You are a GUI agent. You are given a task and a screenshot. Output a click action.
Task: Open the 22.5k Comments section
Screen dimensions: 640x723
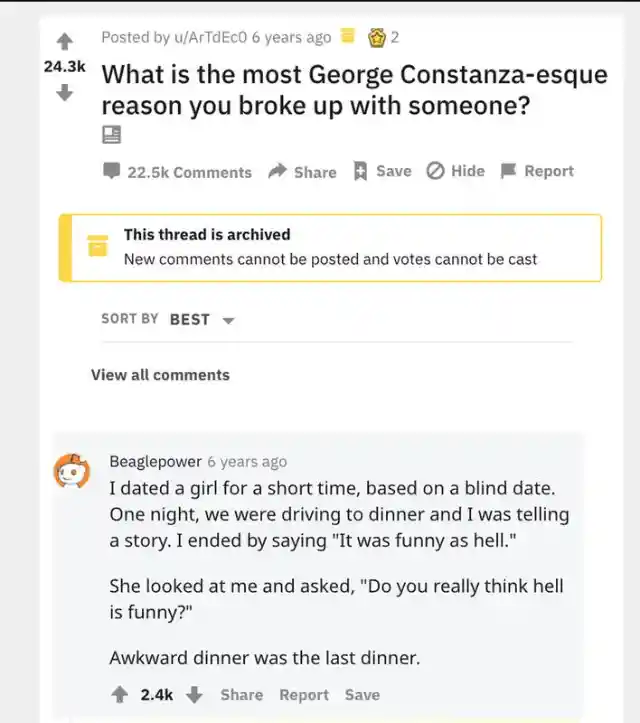pos(178,172)
